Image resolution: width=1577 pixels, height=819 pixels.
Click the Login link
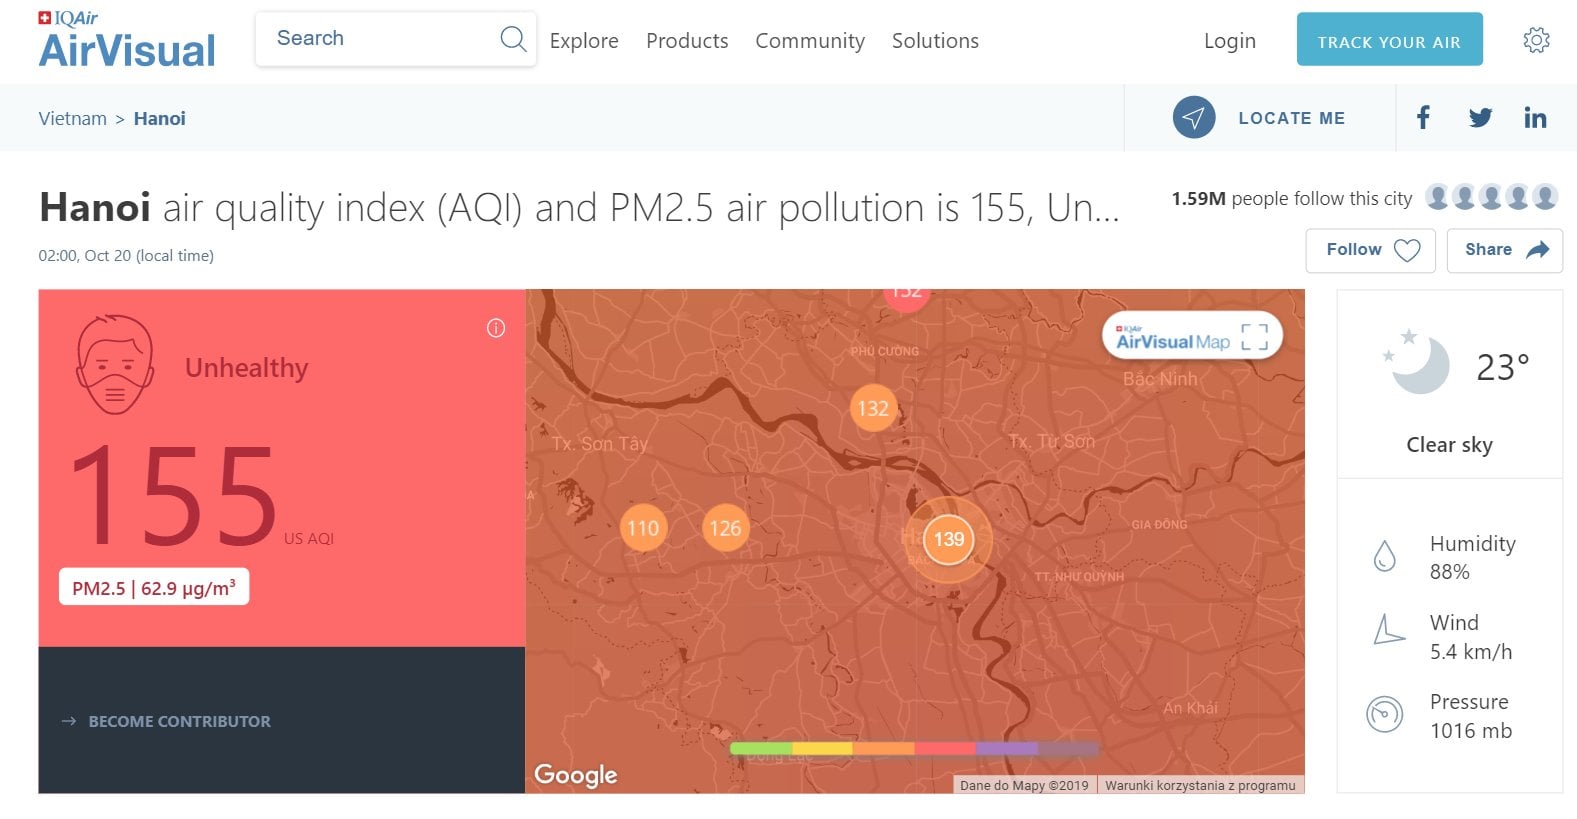point(1229,41)
